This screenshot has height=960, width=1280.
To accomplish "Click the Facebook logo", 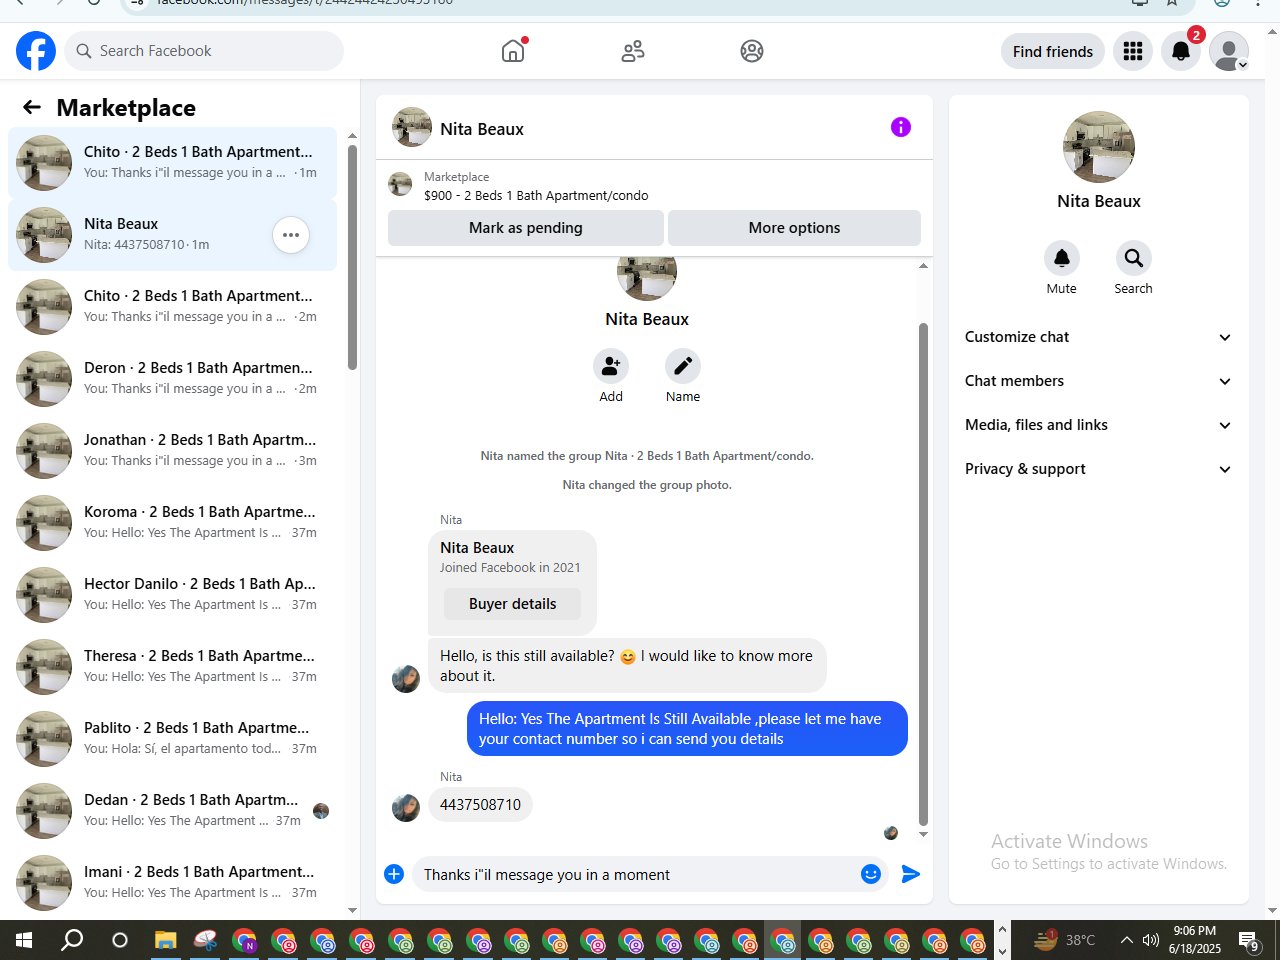I will tap(36, 51).
